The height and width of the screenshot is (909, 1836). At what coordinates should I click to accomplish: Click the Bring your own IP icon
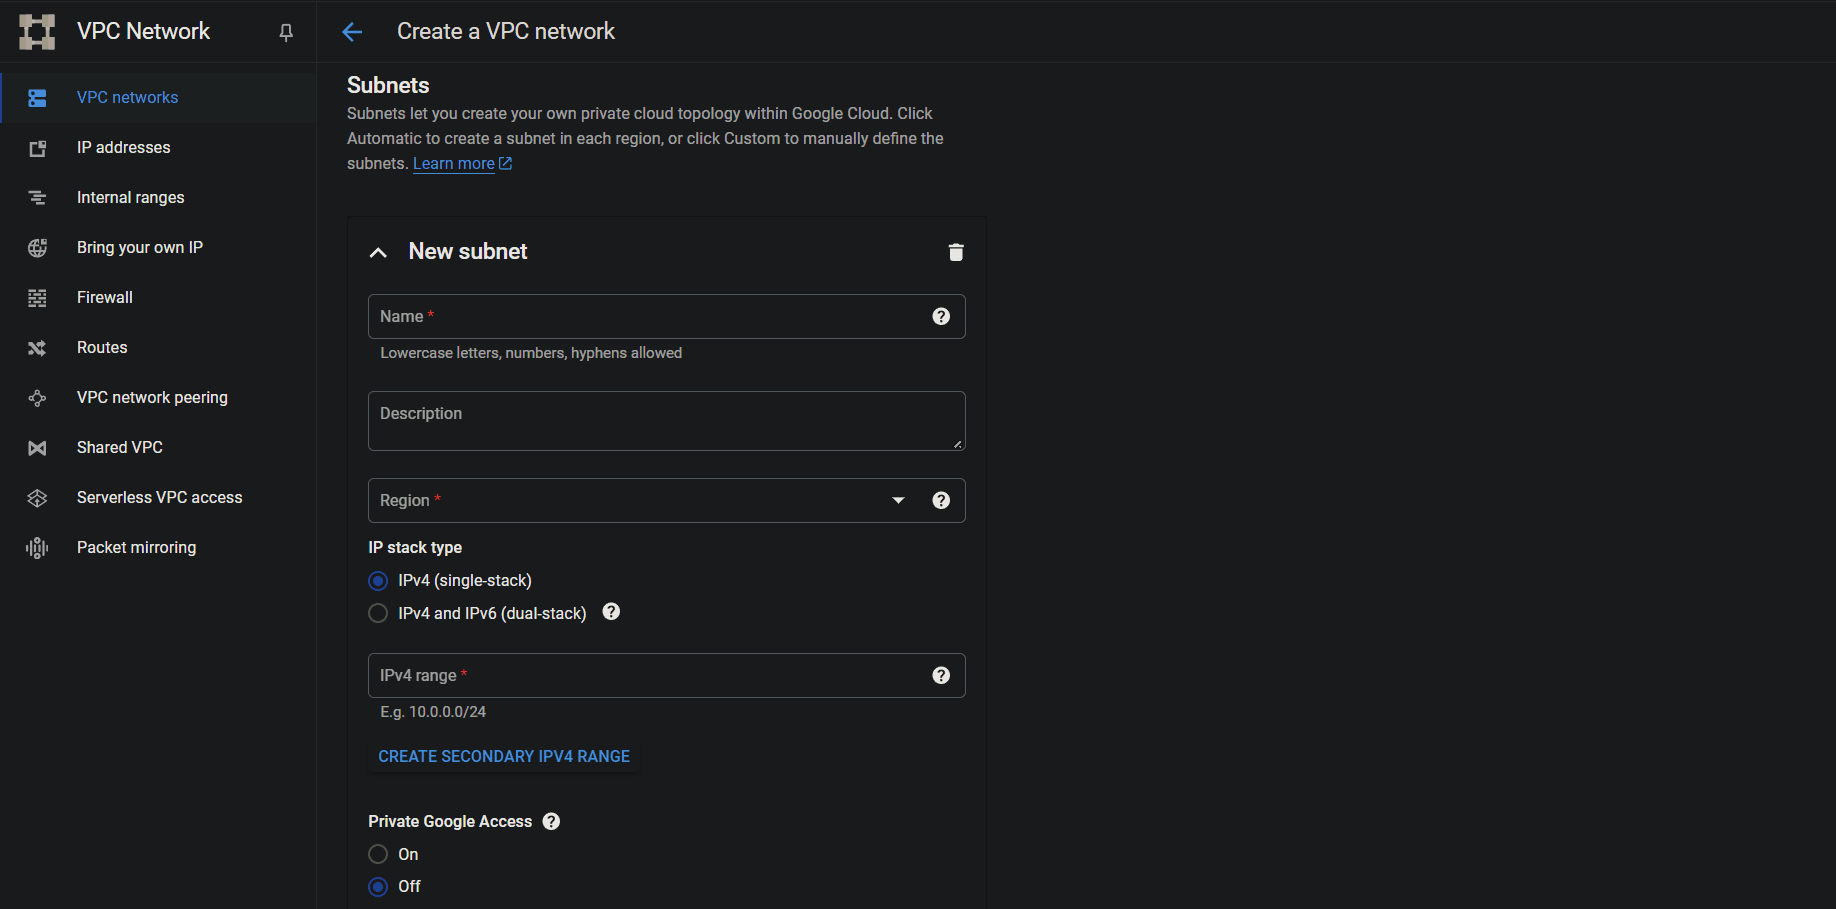click(37, 248)
